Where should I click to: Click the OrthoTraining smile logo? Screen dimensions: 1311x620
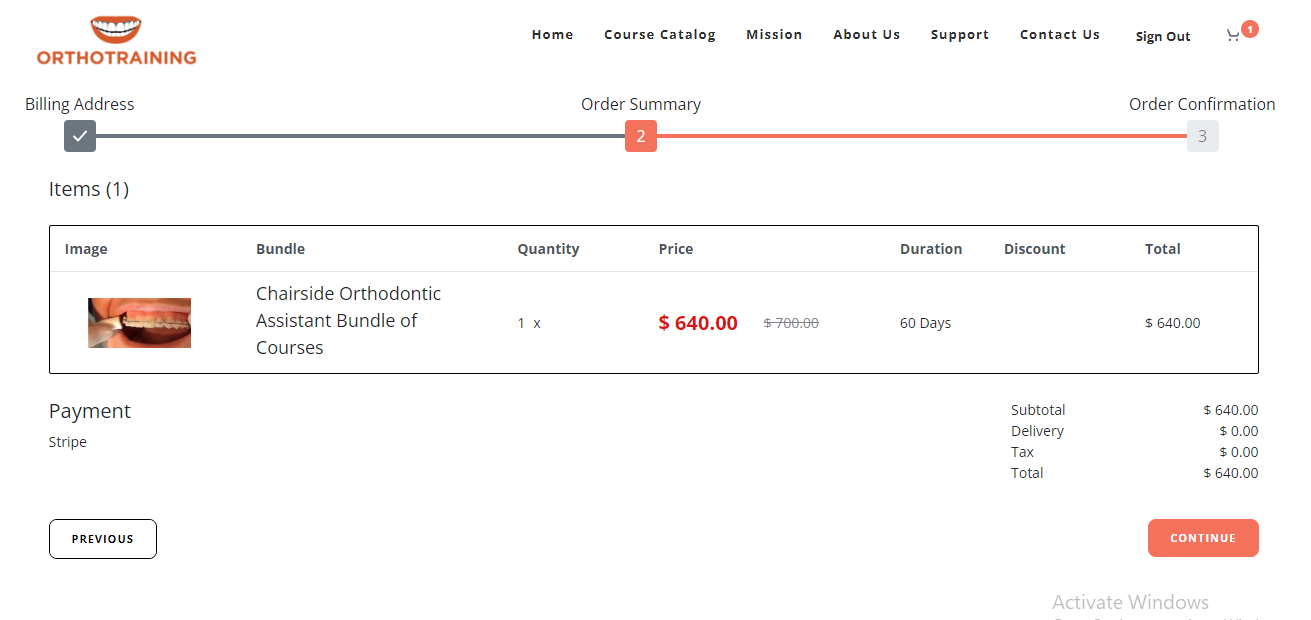pos(116,40)
